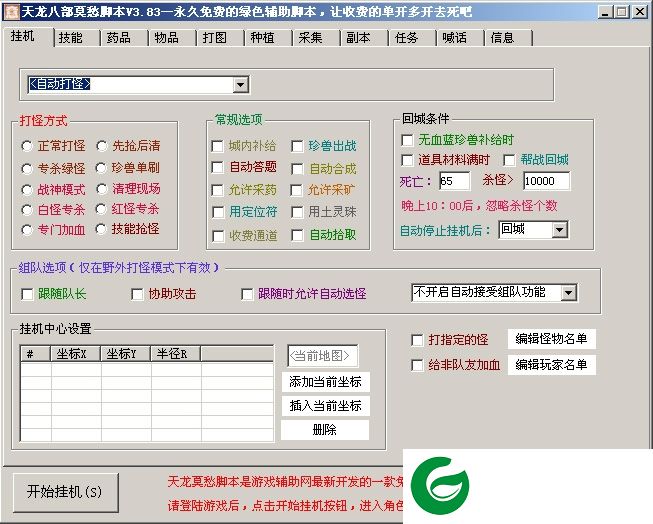Image resolution: width=653 pixels, height=524 pixels.
Task: Click 半径R column header
Action: point(175,354)
